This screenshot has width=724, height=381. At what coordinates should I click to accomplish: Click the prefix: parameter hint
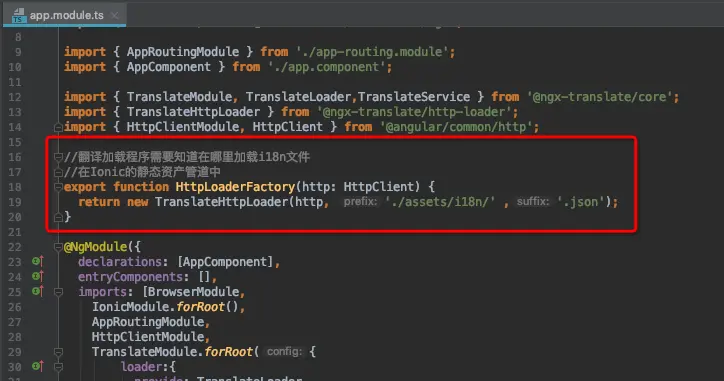pyautogui.click(x=360, y=202)
